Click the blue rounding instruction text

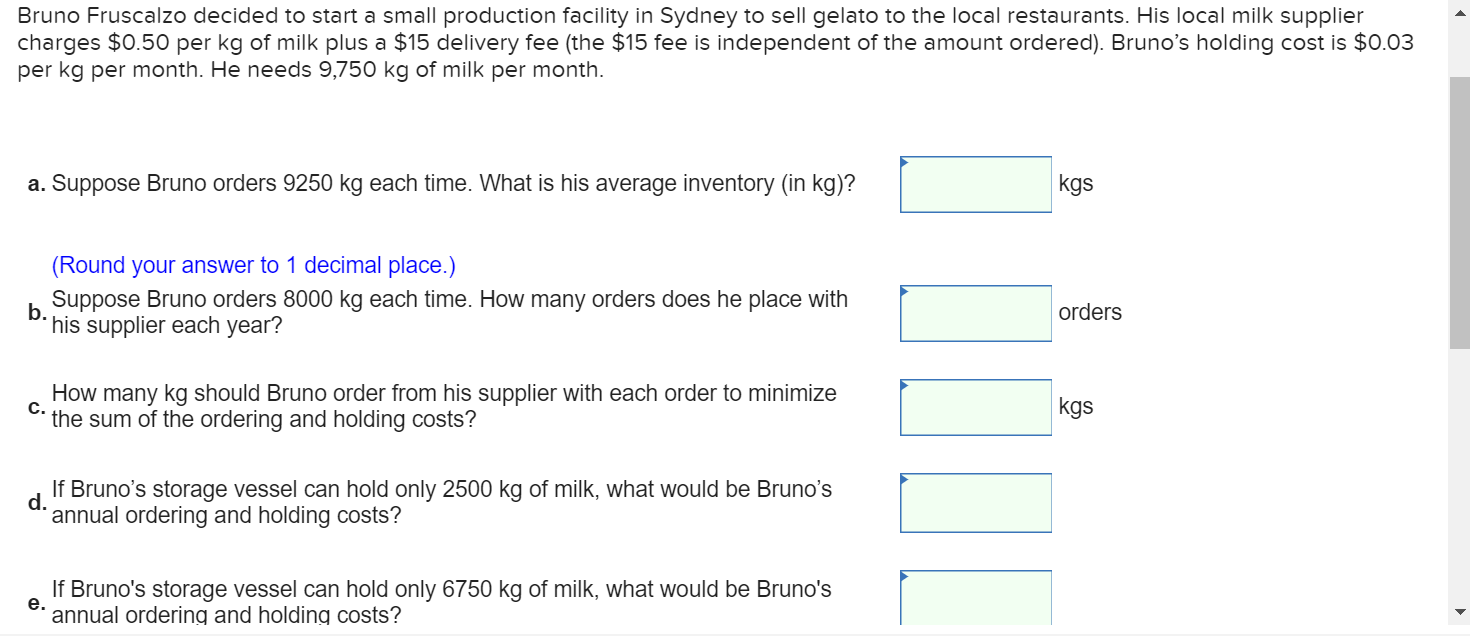[x=253, y=264]
